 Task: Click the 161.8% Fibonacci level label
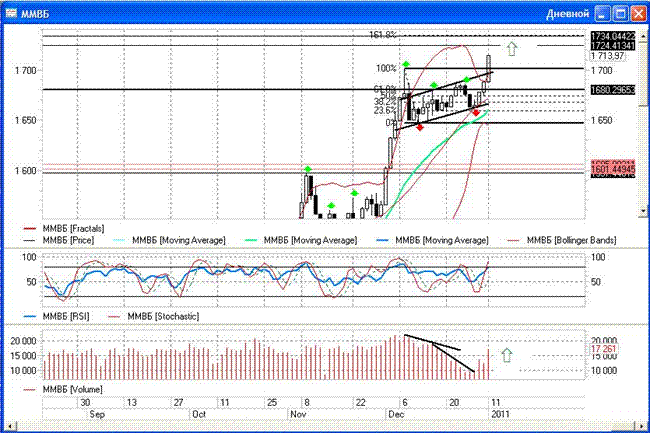383,35
